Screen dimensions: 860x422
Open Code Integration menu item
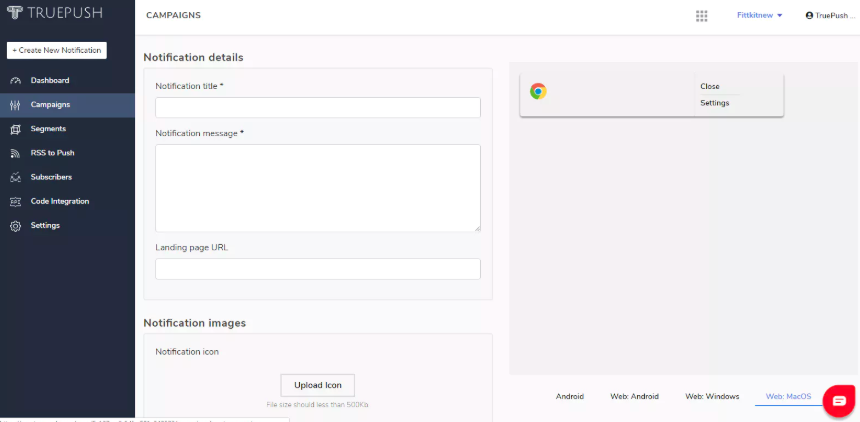(67, 201)
